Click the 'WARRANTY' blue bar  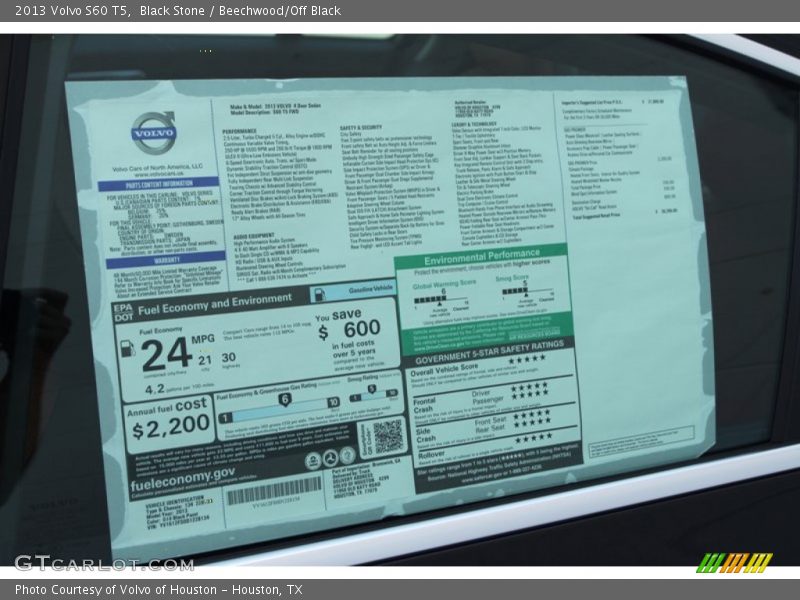[x=166, y=260]
